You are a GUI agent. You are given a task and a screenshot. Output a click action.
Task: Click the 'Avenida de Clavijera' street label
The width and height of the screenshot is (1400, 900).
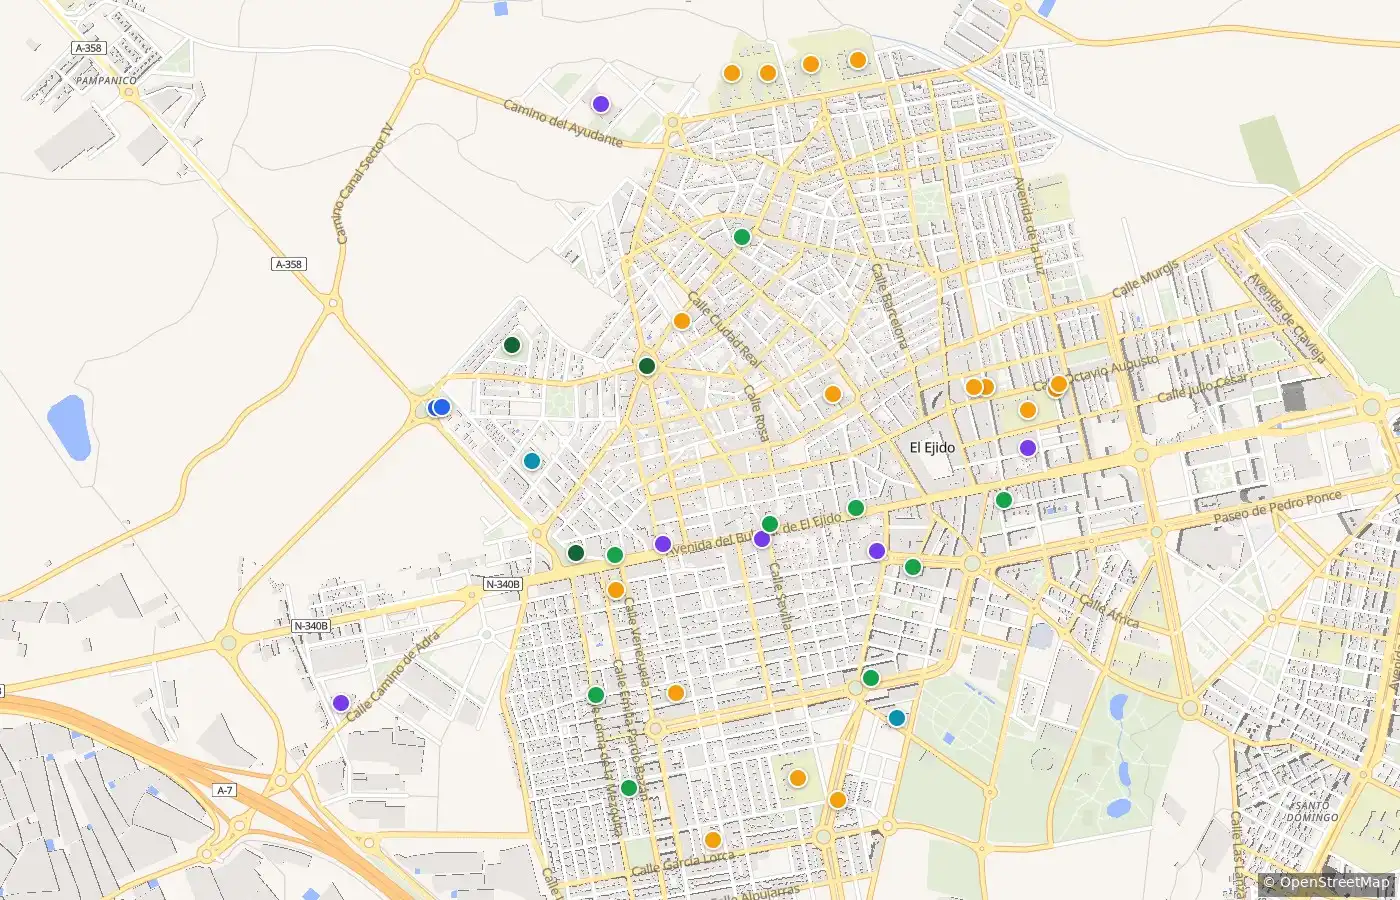pyautogui.click(x=1287, y=318)
